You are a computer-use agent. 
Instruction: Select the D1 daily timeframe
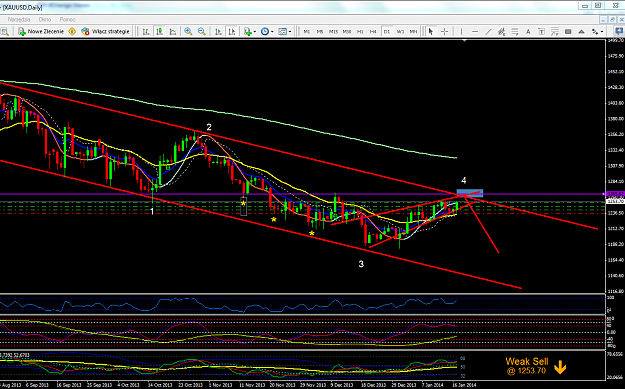(x=387, y=31)
